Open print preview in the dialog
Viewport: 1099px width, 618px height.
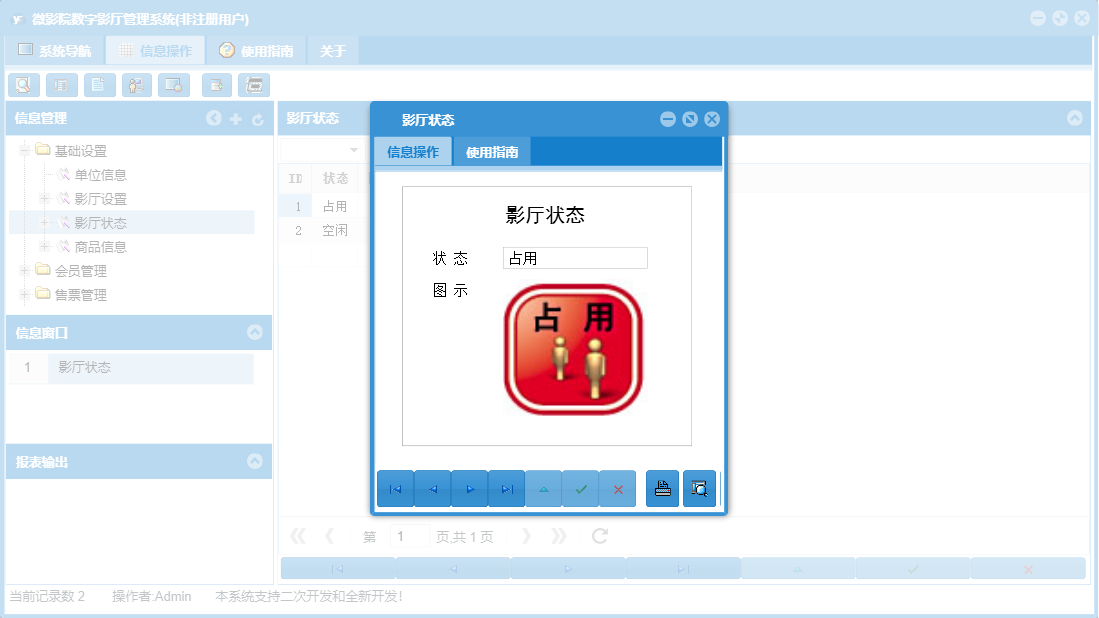tap(699, 488)
